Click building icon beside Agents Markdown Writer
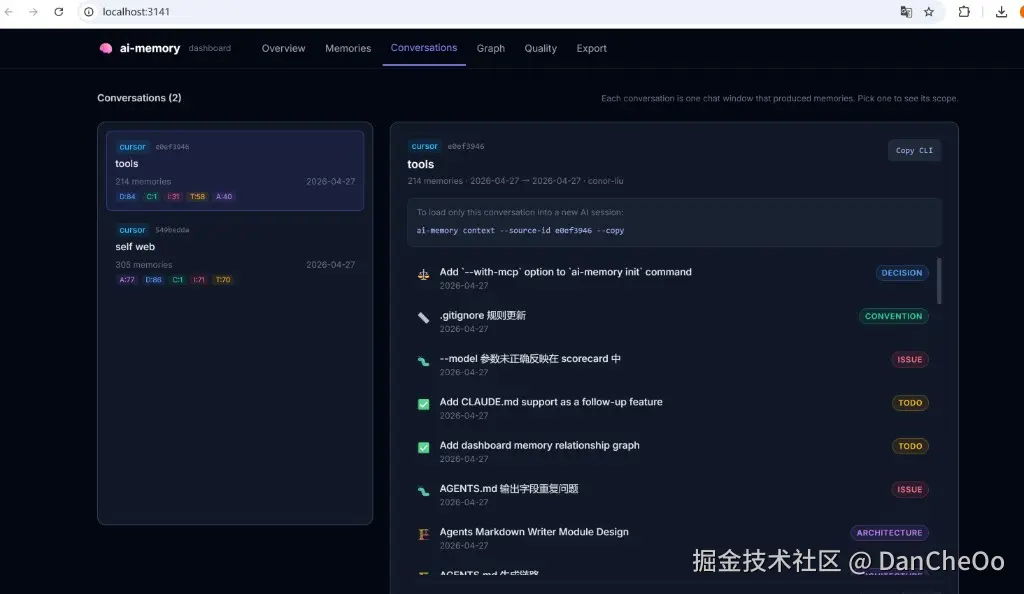Screen dimensions: 1024x594 coord(423,534)
